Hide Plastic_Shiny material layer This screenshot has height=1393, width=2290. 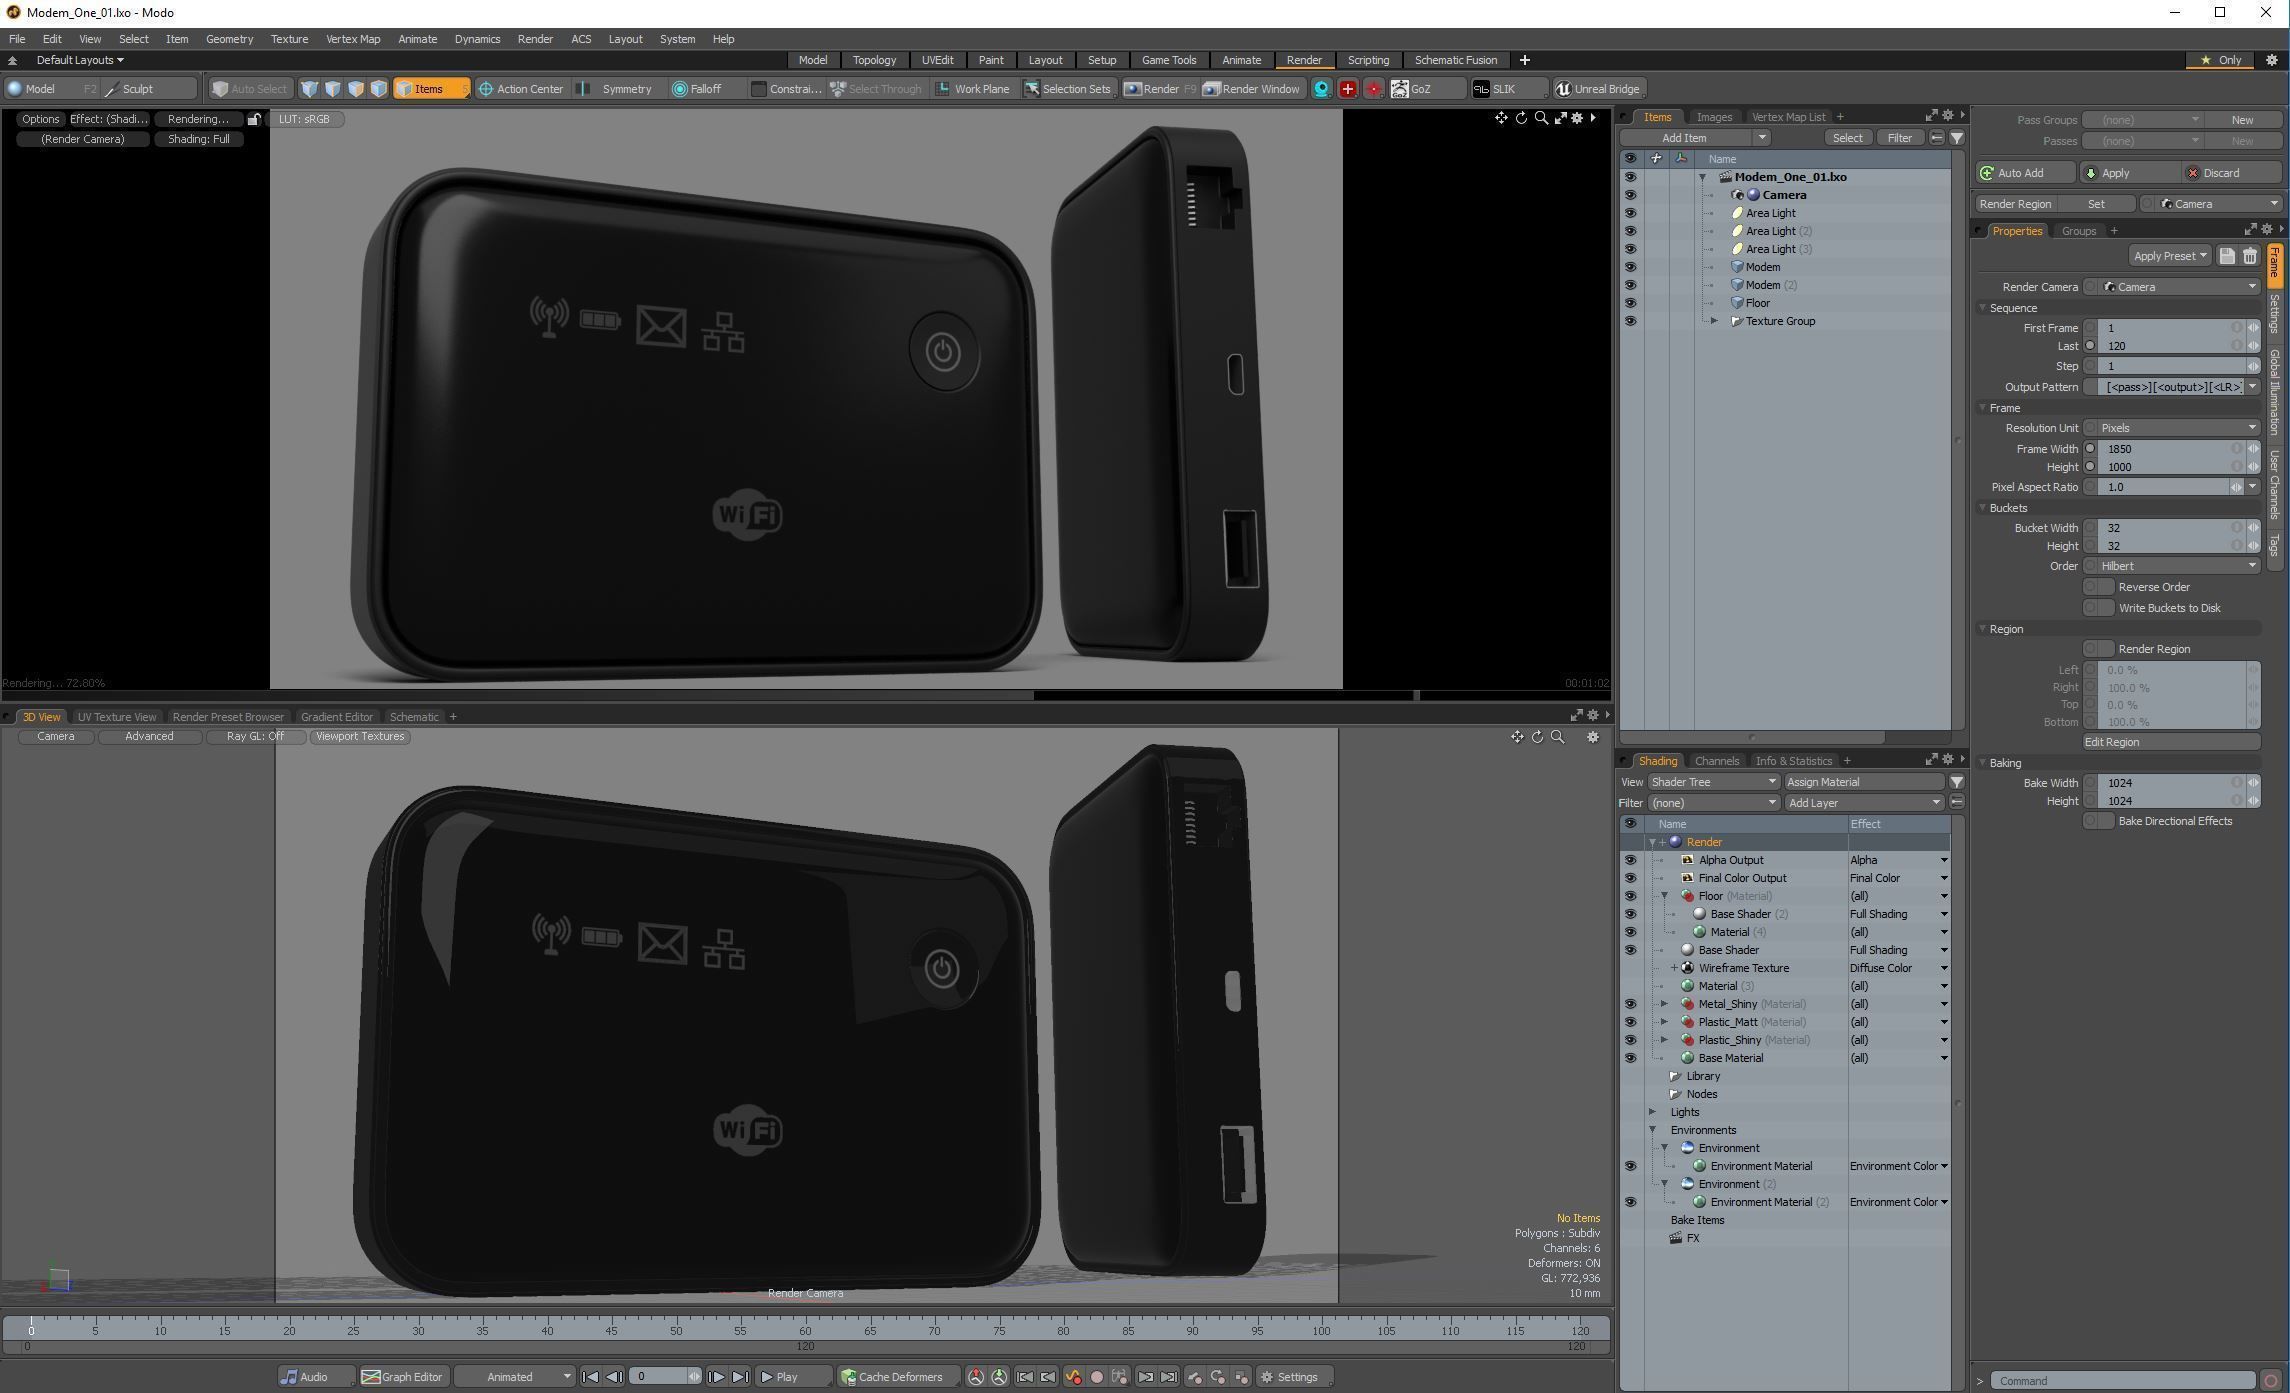pyautogui.click(x=1630, y=1040)
